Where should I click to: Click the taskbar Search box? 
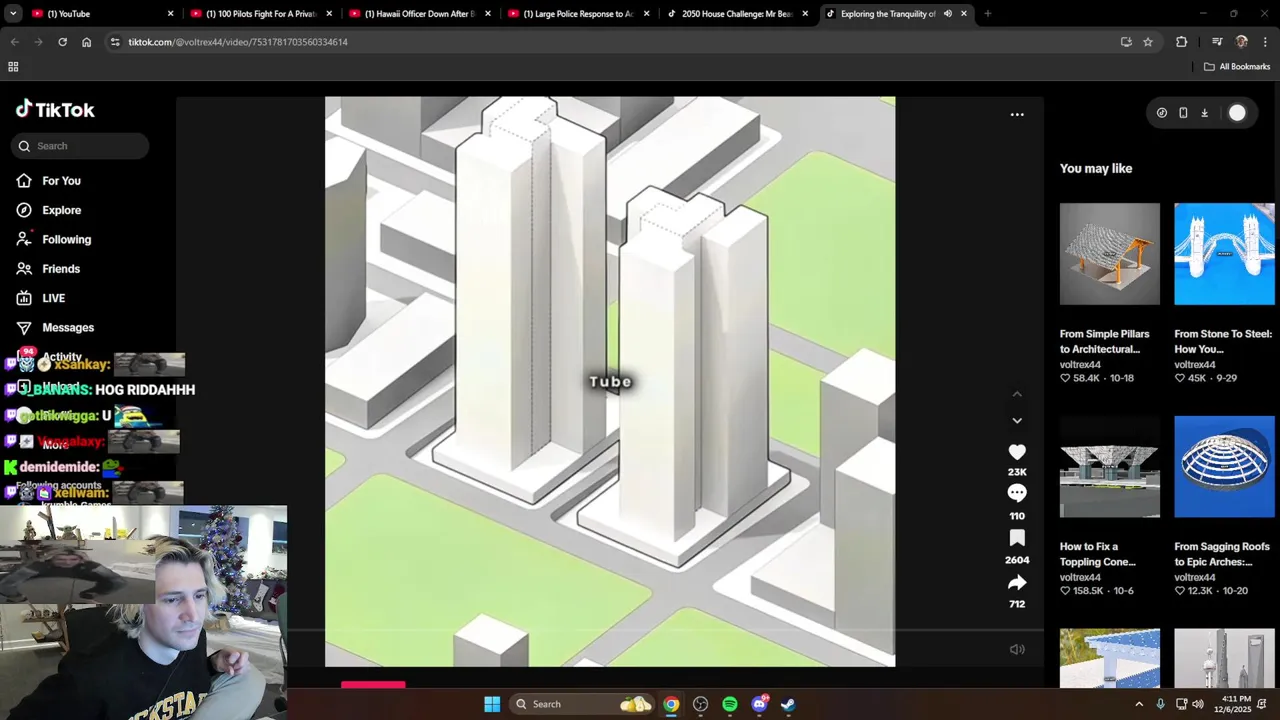pyautogui.click(x=583, y=704)
